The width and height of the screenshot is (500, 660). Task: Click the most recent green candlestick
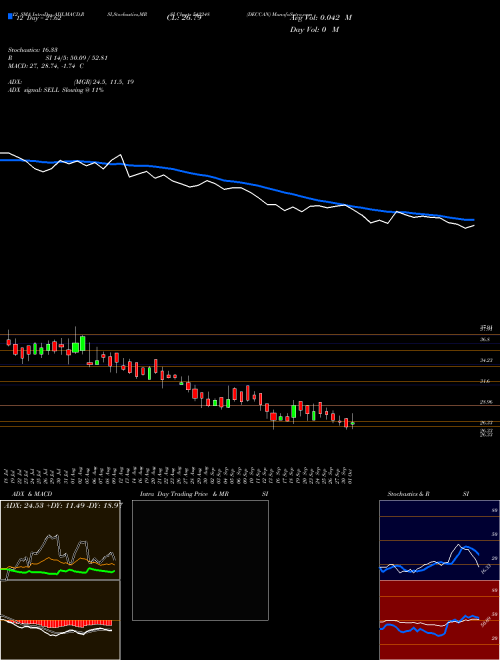tap(353, 423)
